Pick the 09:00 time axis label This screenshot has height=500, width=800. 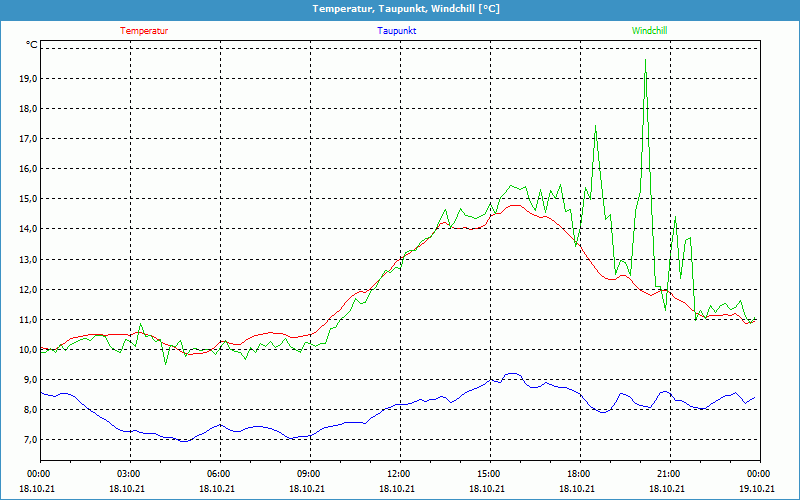tap(308, 474)
